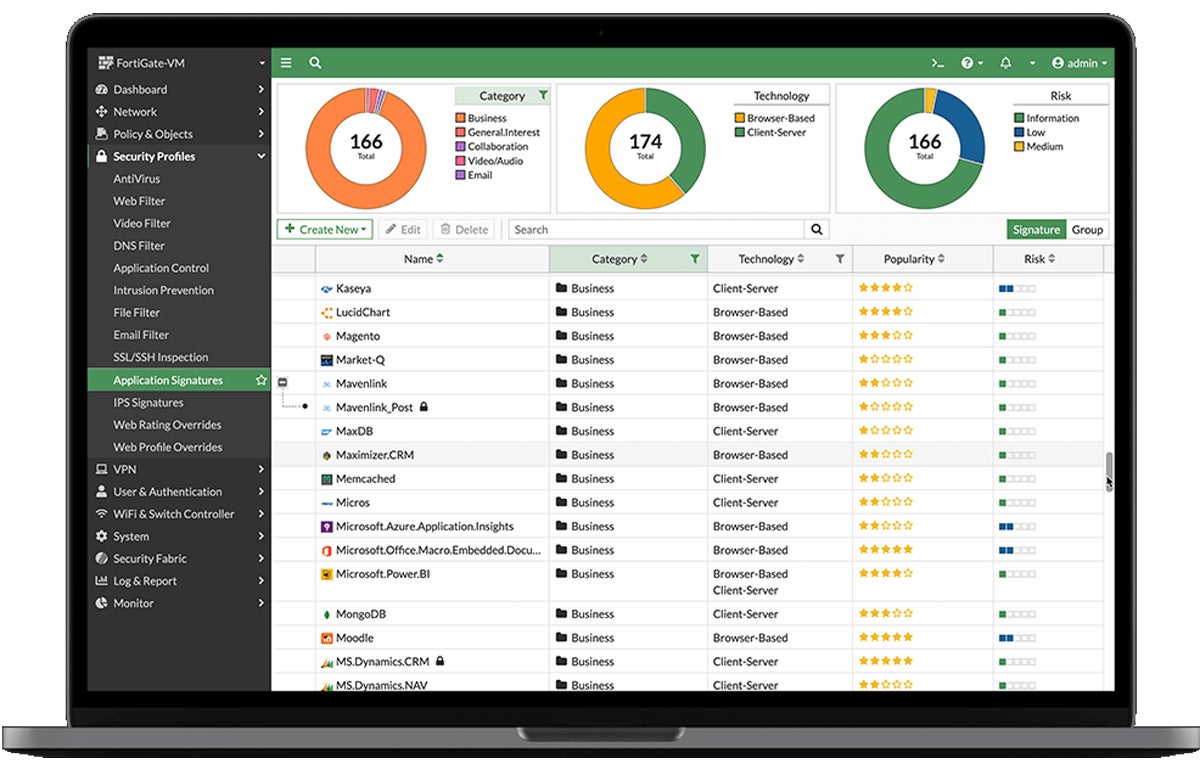The width and height of the screenshot is (1200, 775).
Task: Click the Security Fabric icon
Action: click(101, 559)
